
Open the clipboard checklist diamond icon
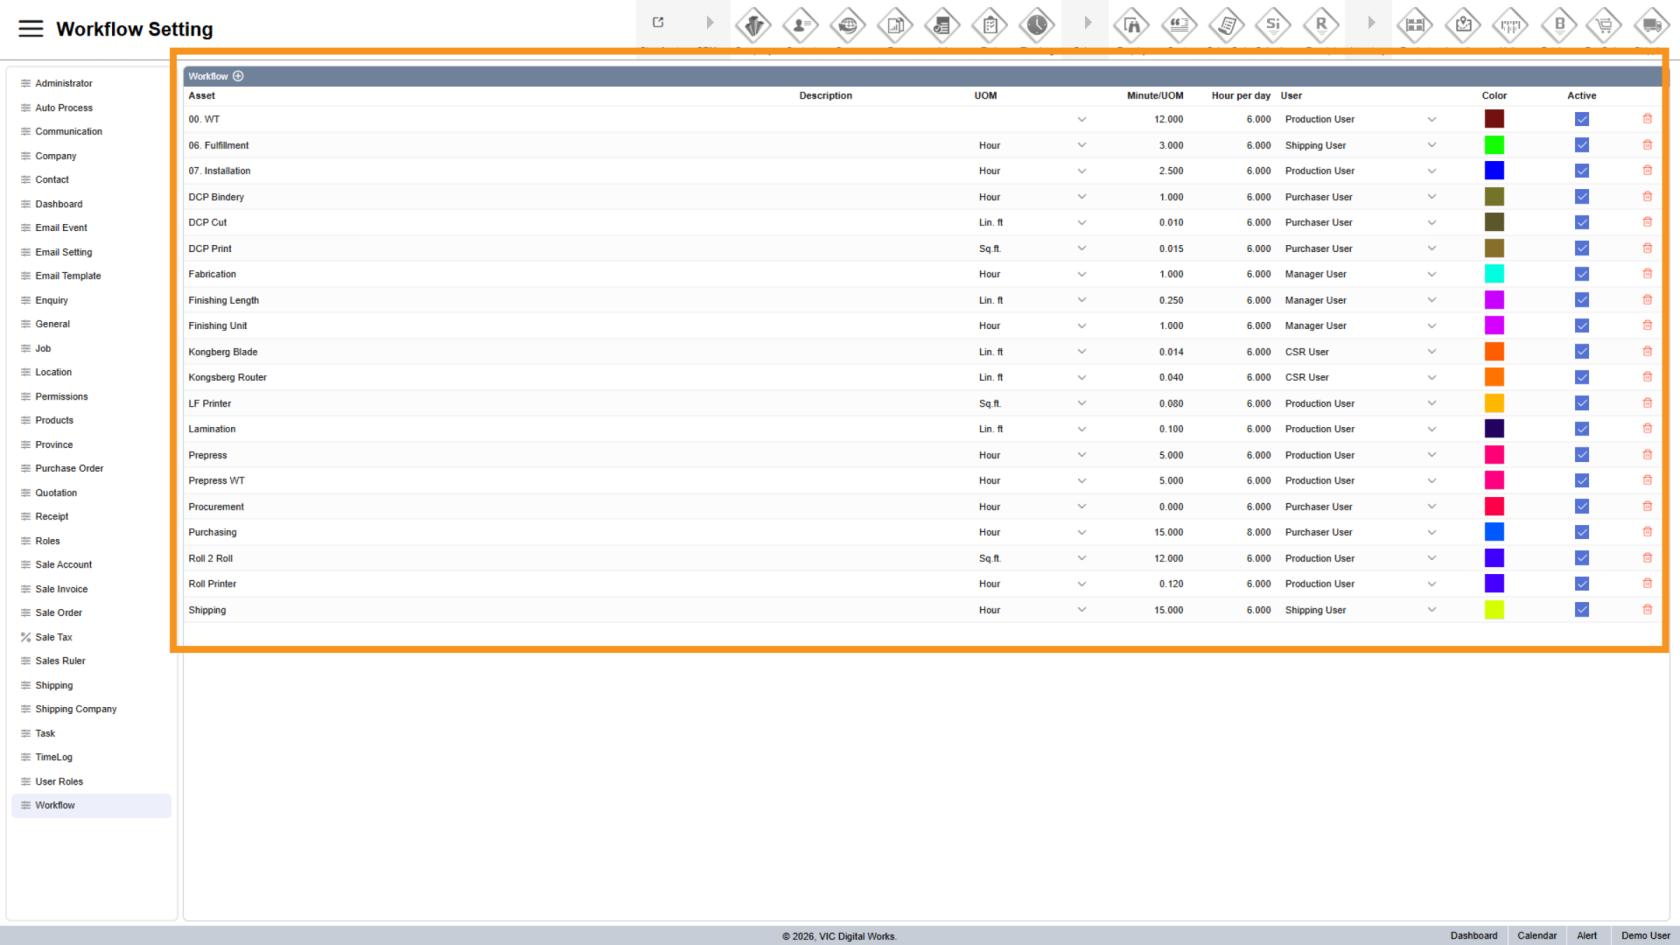[990, 25]
